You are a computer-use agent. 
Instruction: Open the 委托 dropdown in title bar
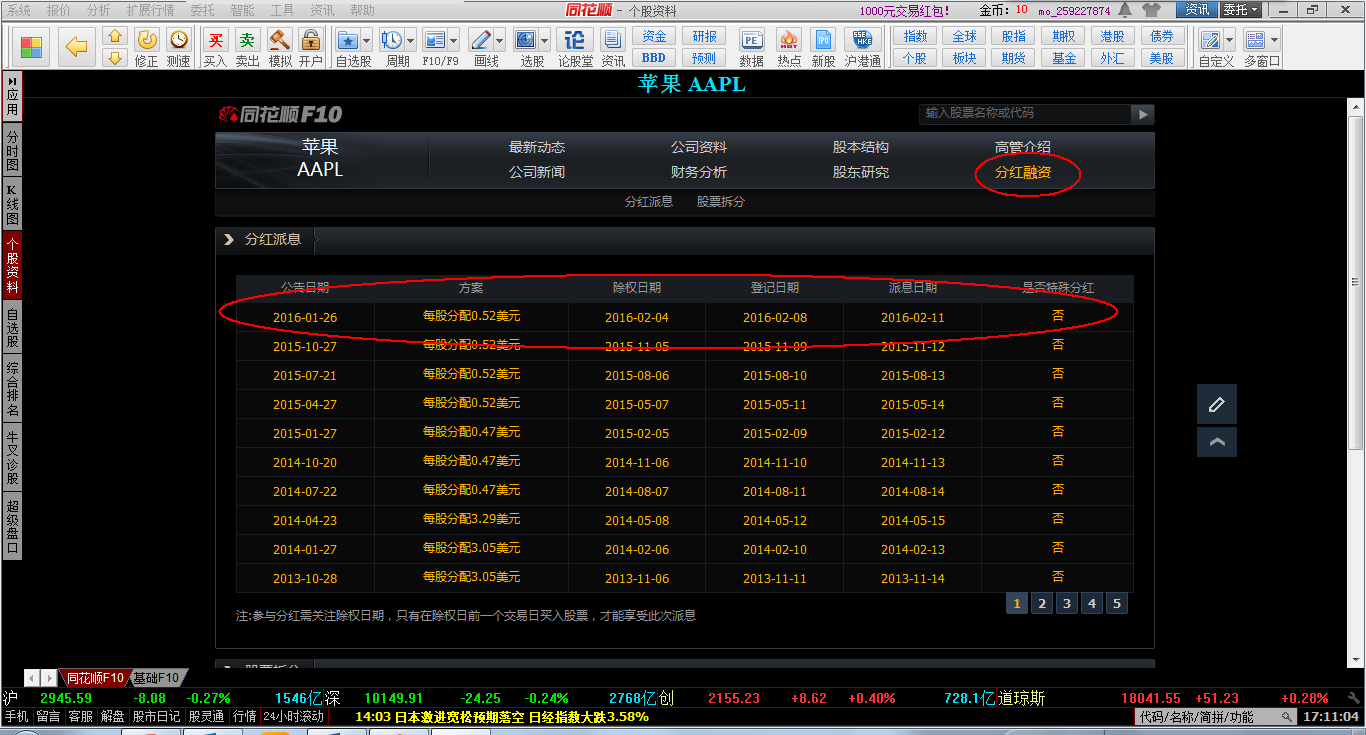(x=1241, y=10)
